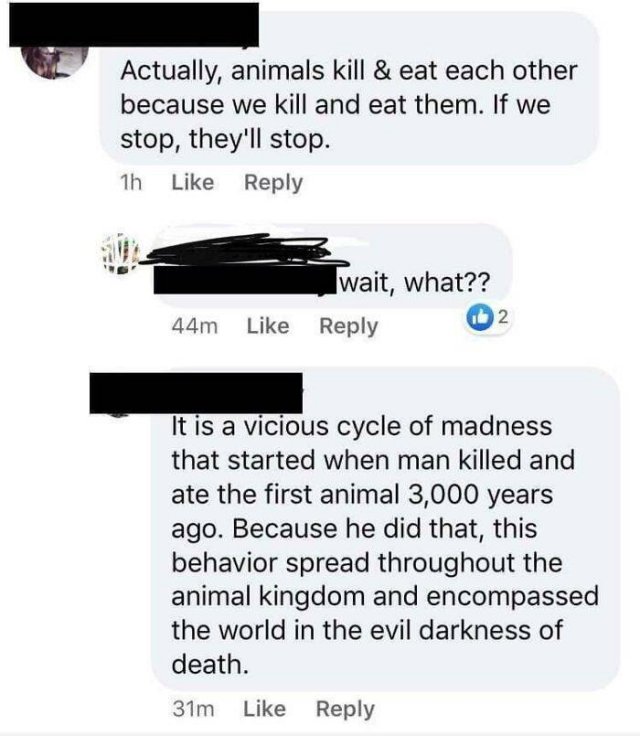Reply to the "evil darkness of death" comment
Screen dimensions: 640x736
click(x=344, y=709)
